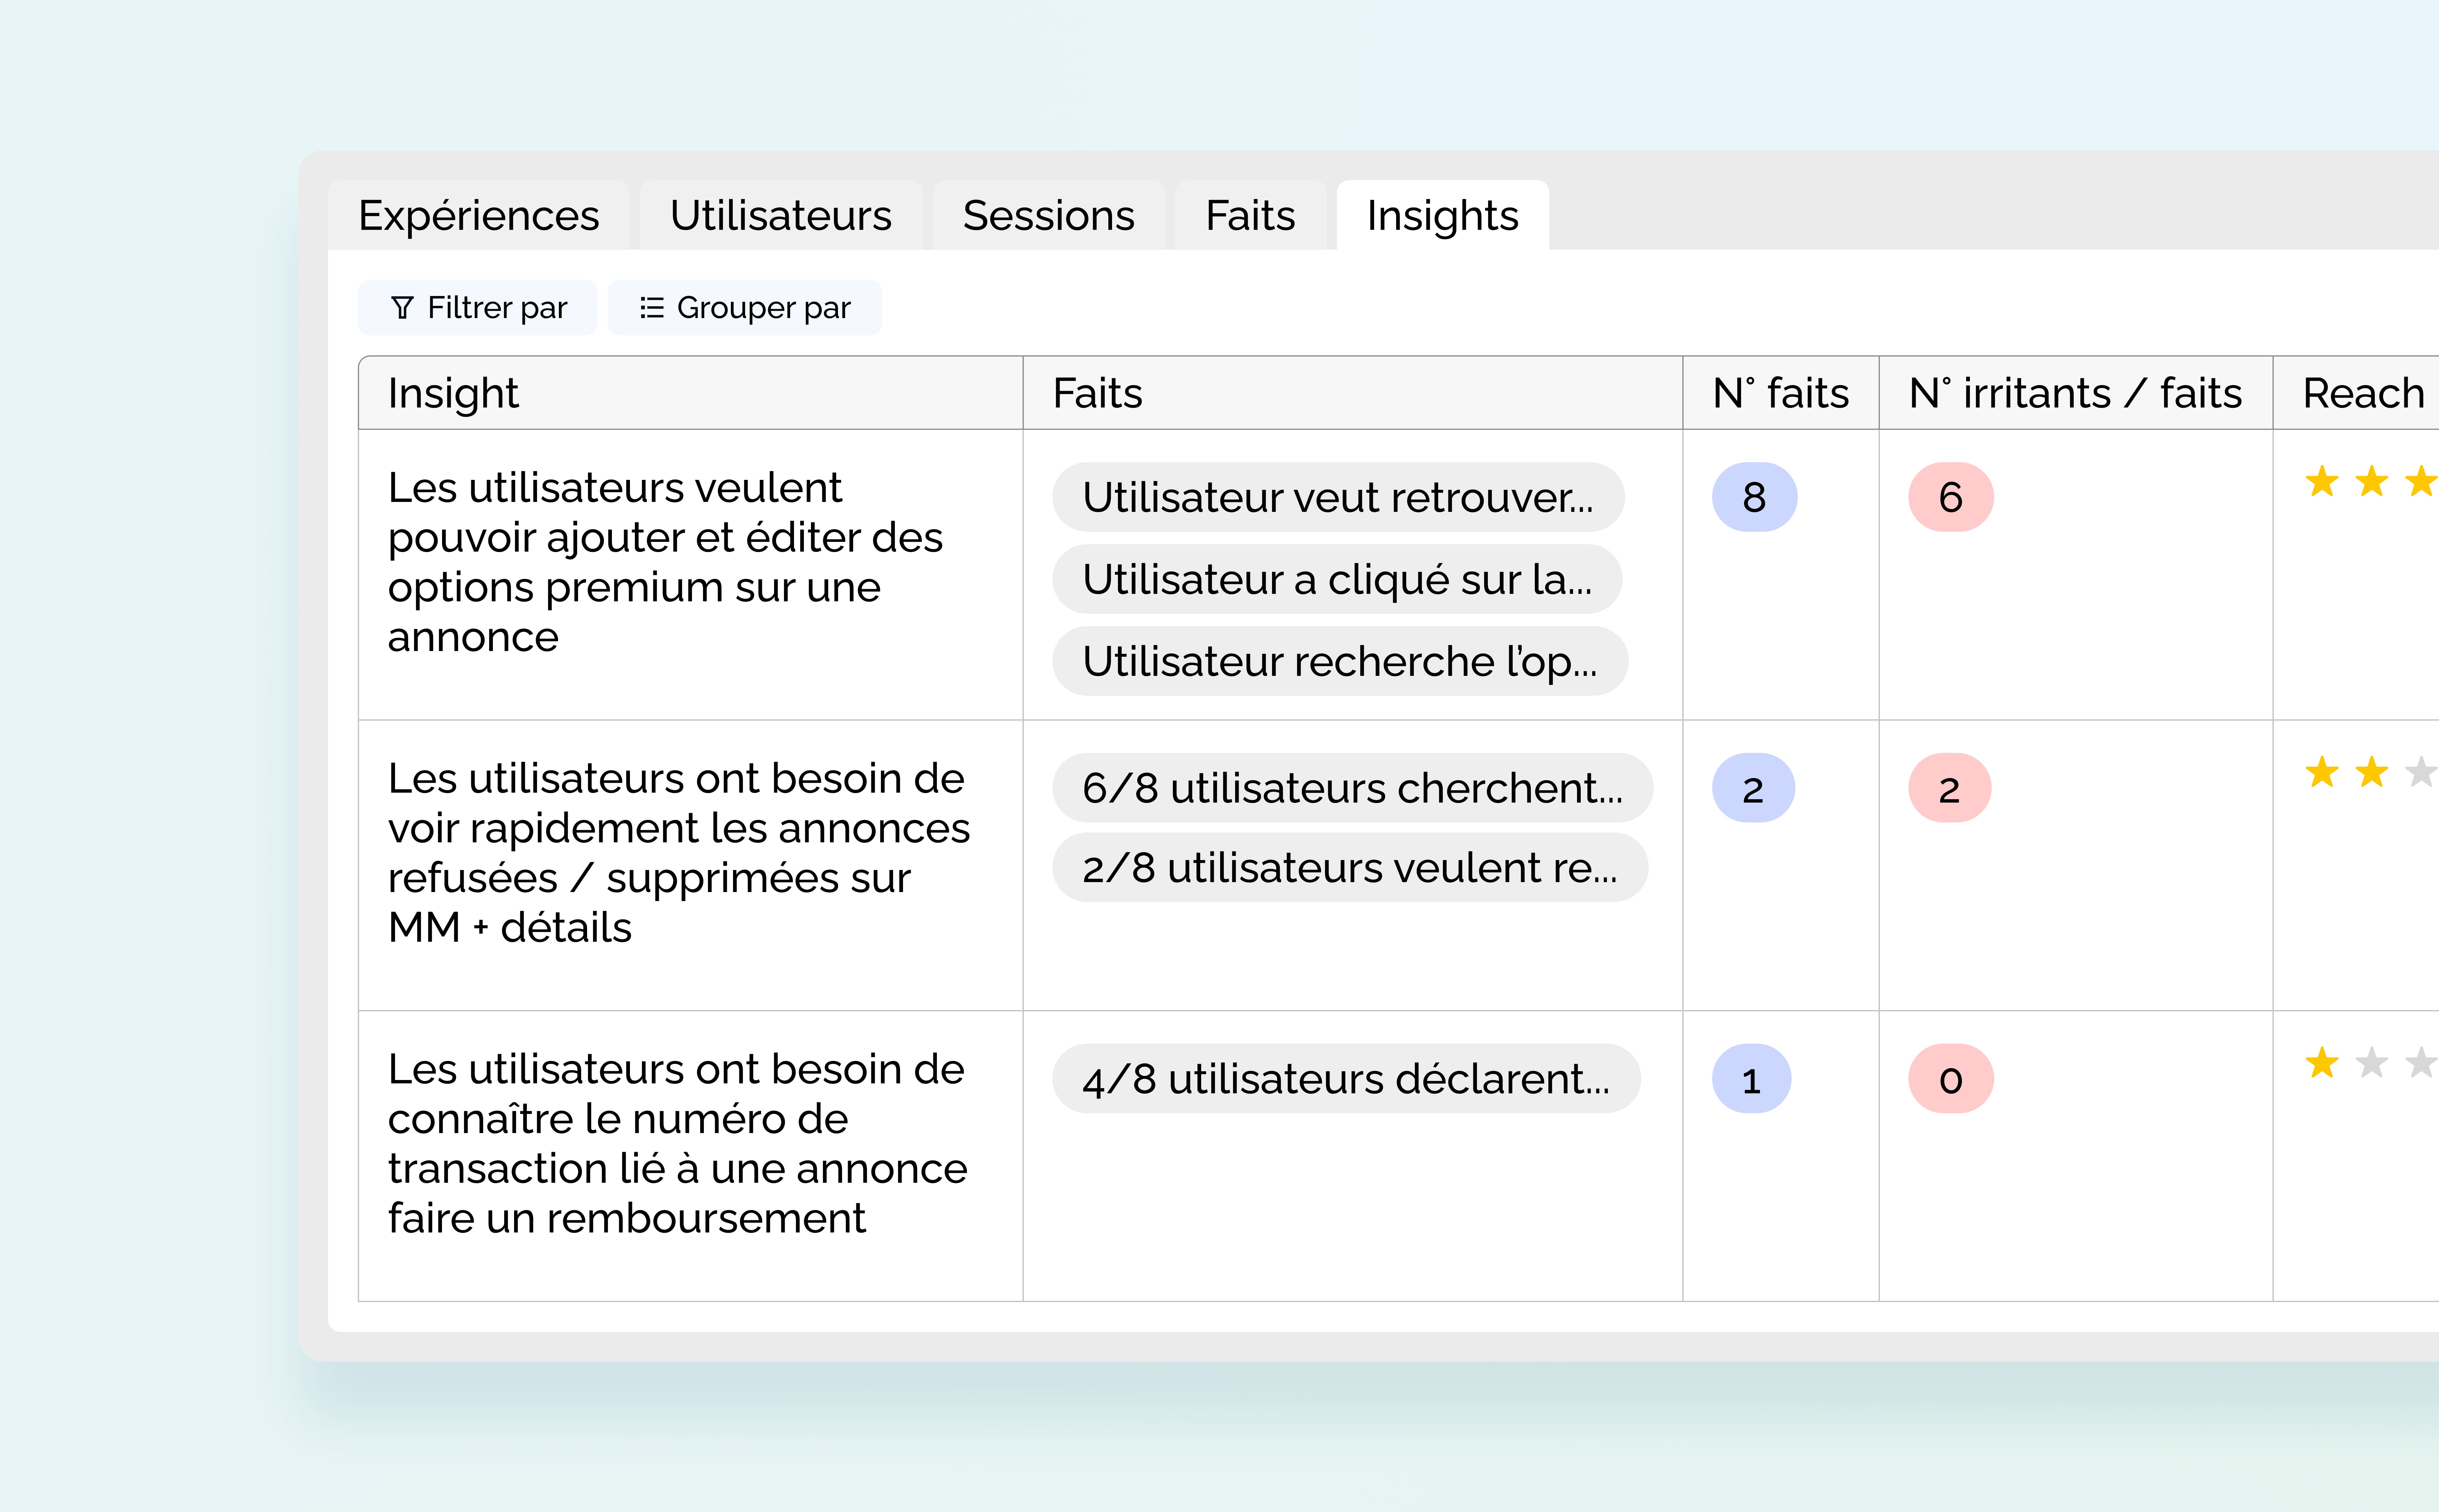Go to the Faits tab

click(1251, 215)
